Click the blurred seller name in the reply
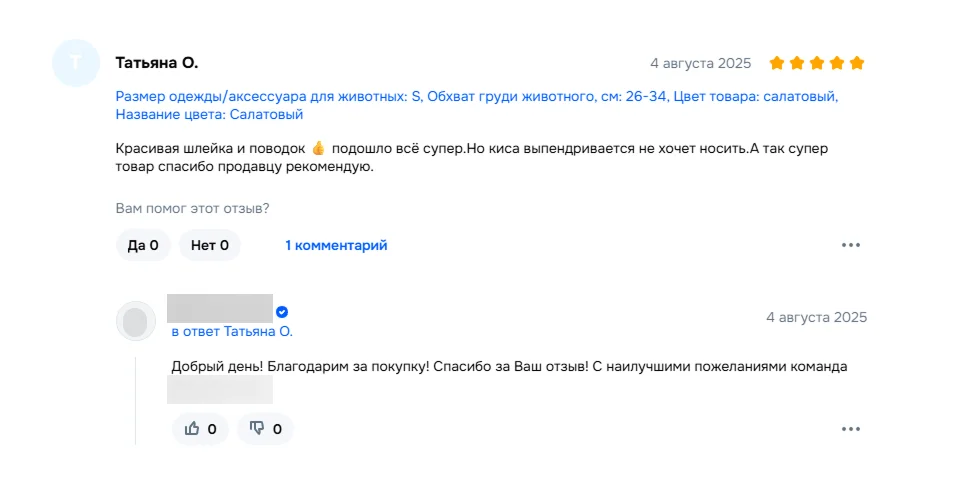Viewport: 972px width, 487px height. (x=220, y=309)
